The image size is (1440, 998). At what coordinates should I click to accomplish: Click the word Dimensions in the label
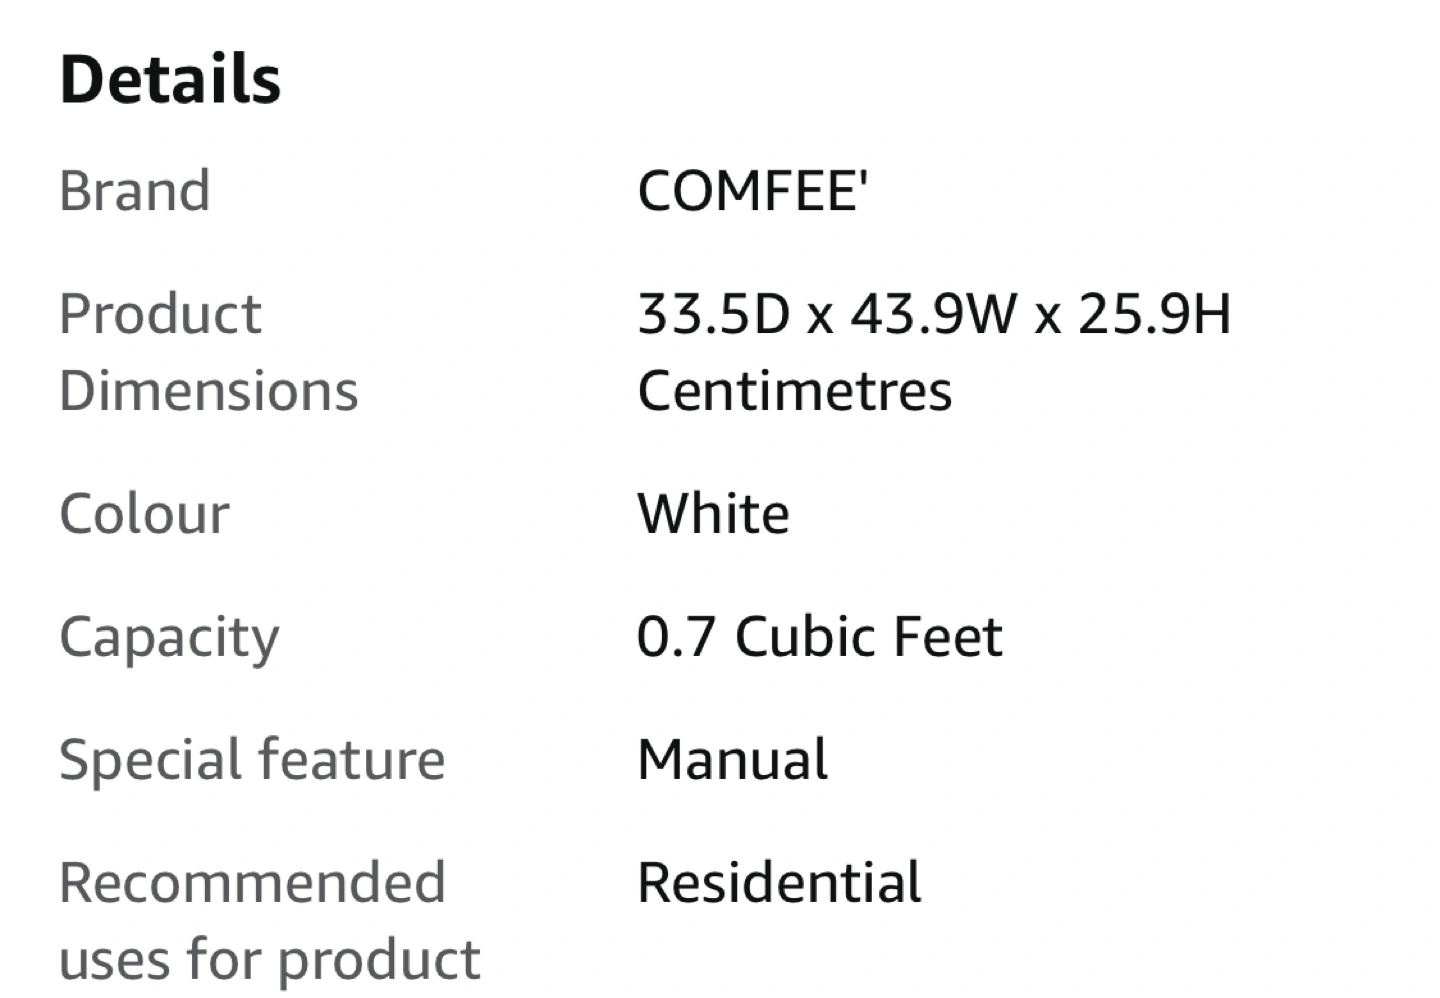(x=209, y=390)
